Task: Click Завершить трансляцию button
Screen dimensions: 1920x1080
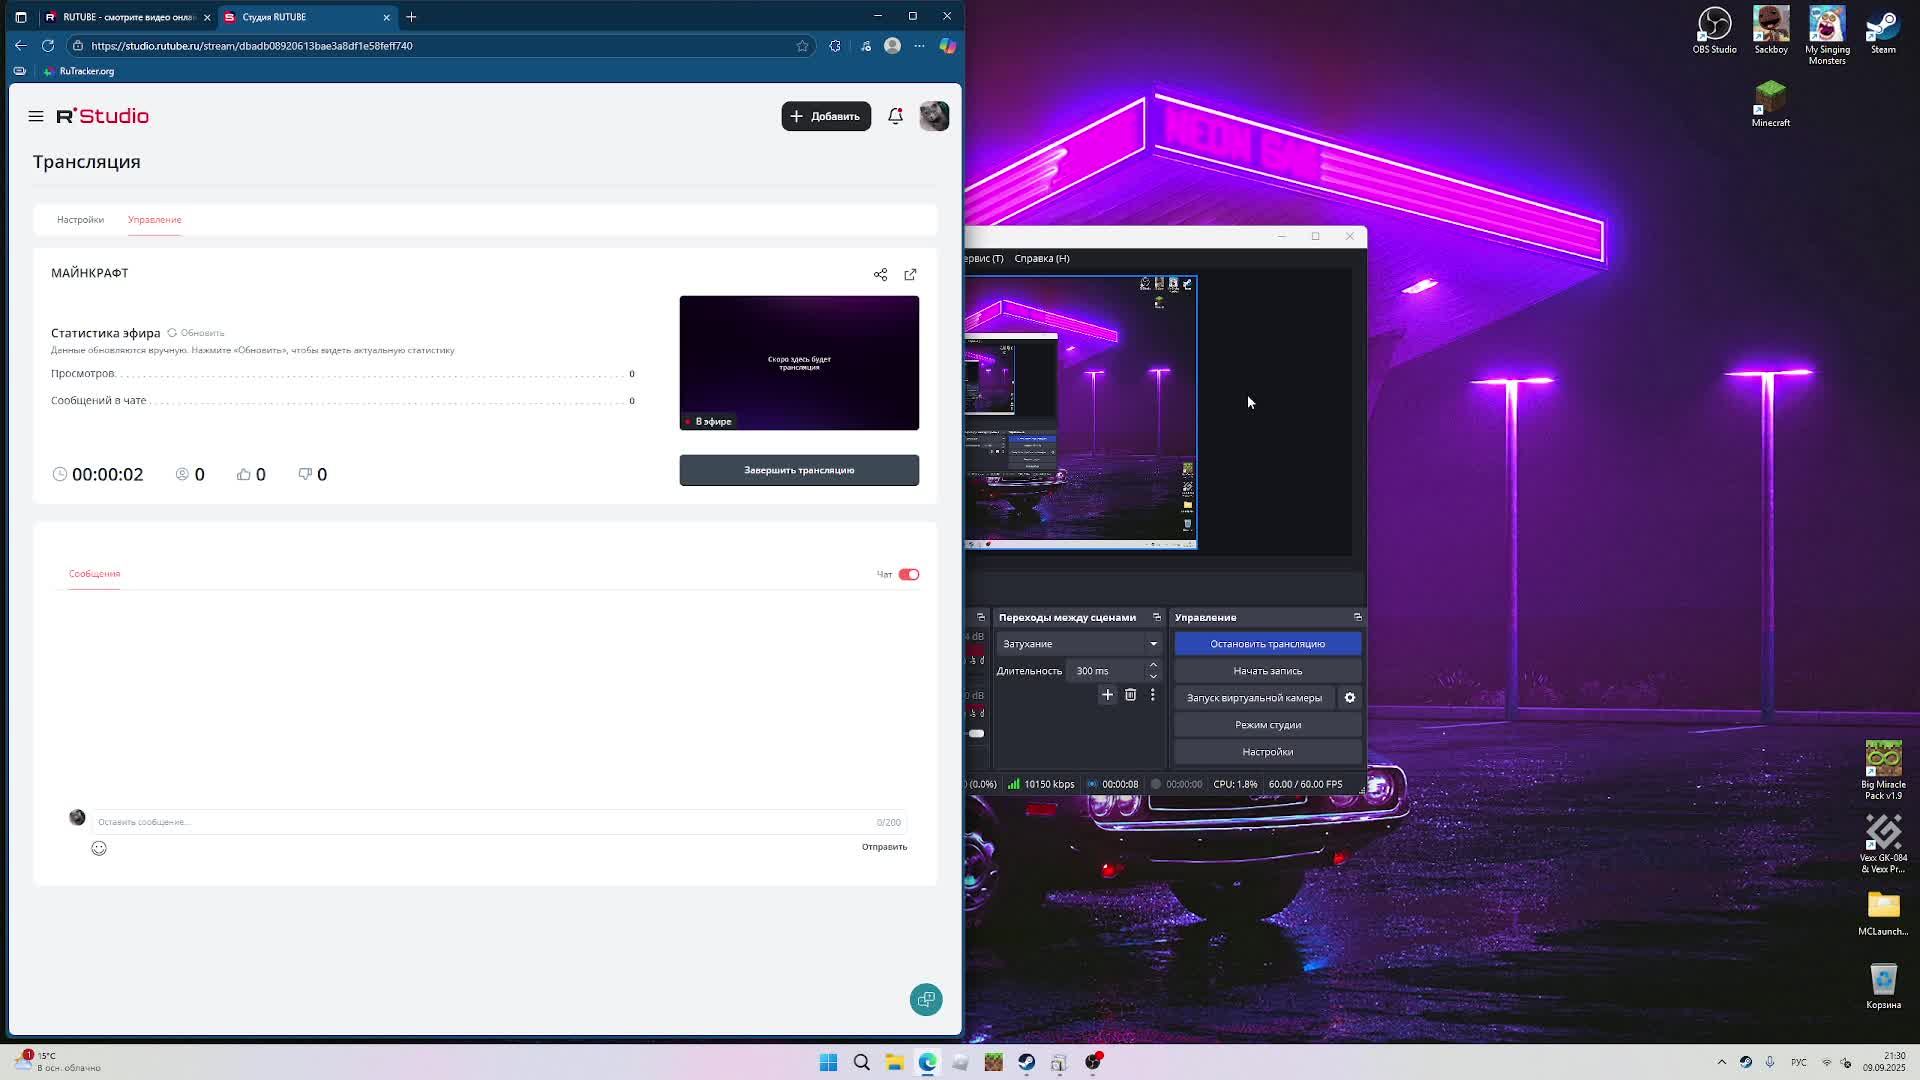Action: coord(798,470)
